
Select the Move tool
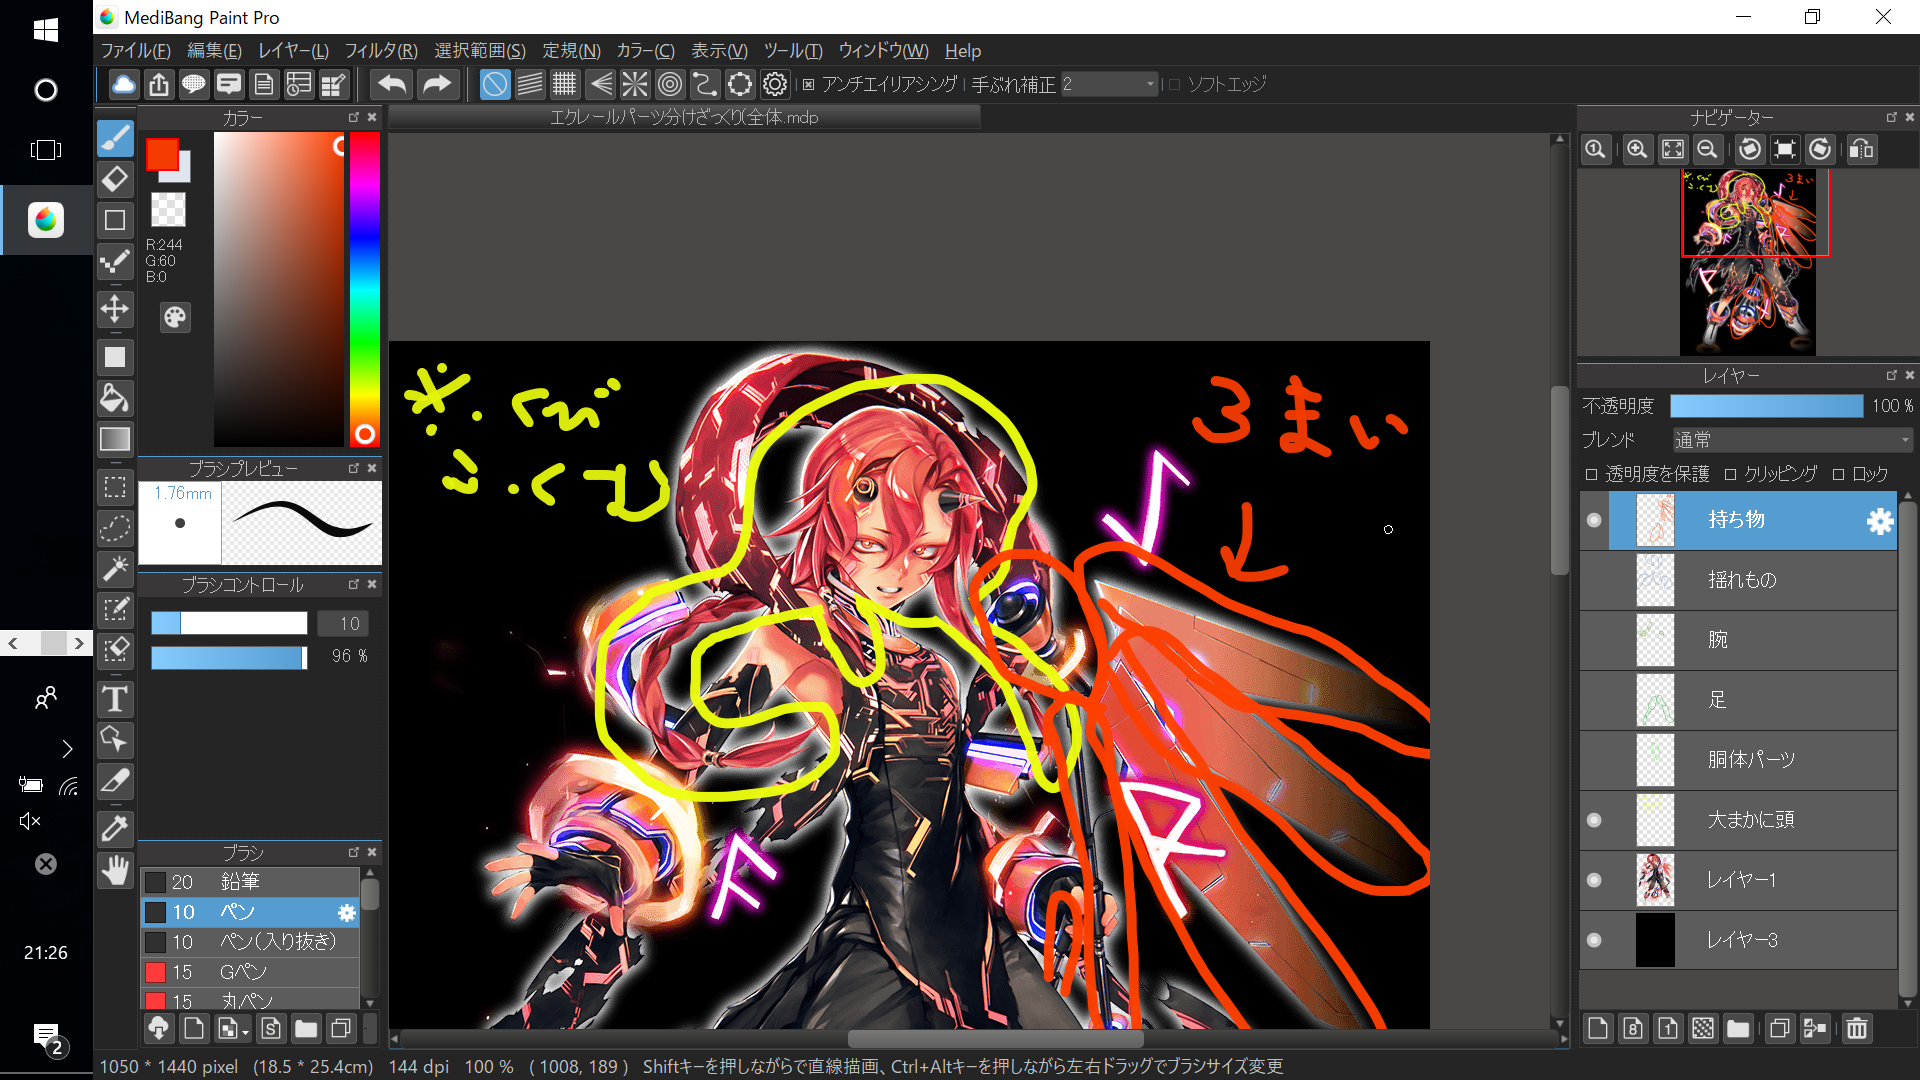pos(115,309)
